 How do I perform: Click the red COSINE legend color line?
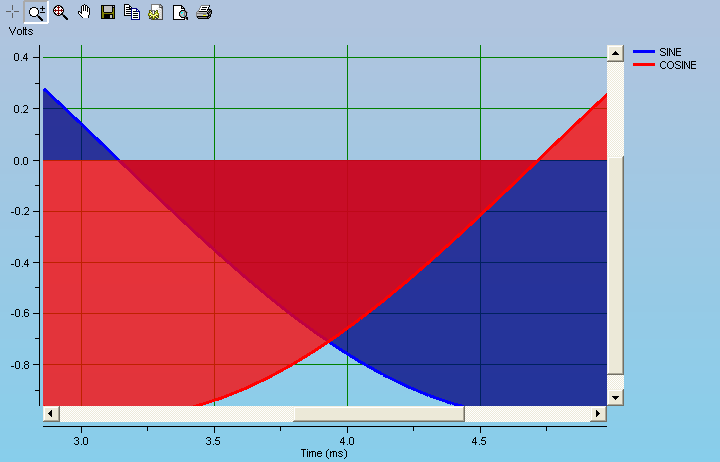click(x=643, y=65)
